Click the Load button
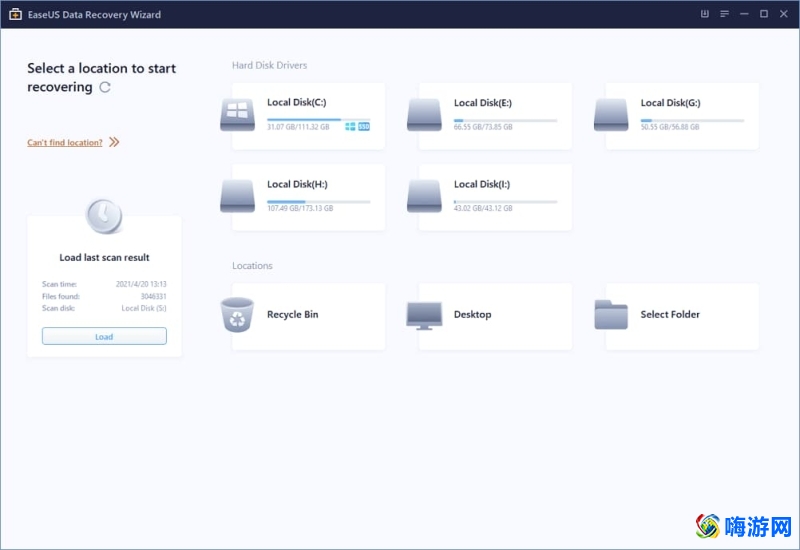Screen dimensions: 800x550 104,336
